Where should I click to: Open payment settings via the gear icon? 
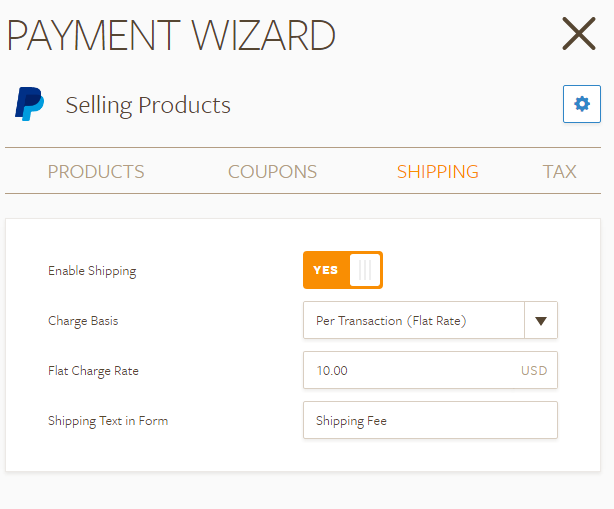point(581,104)
